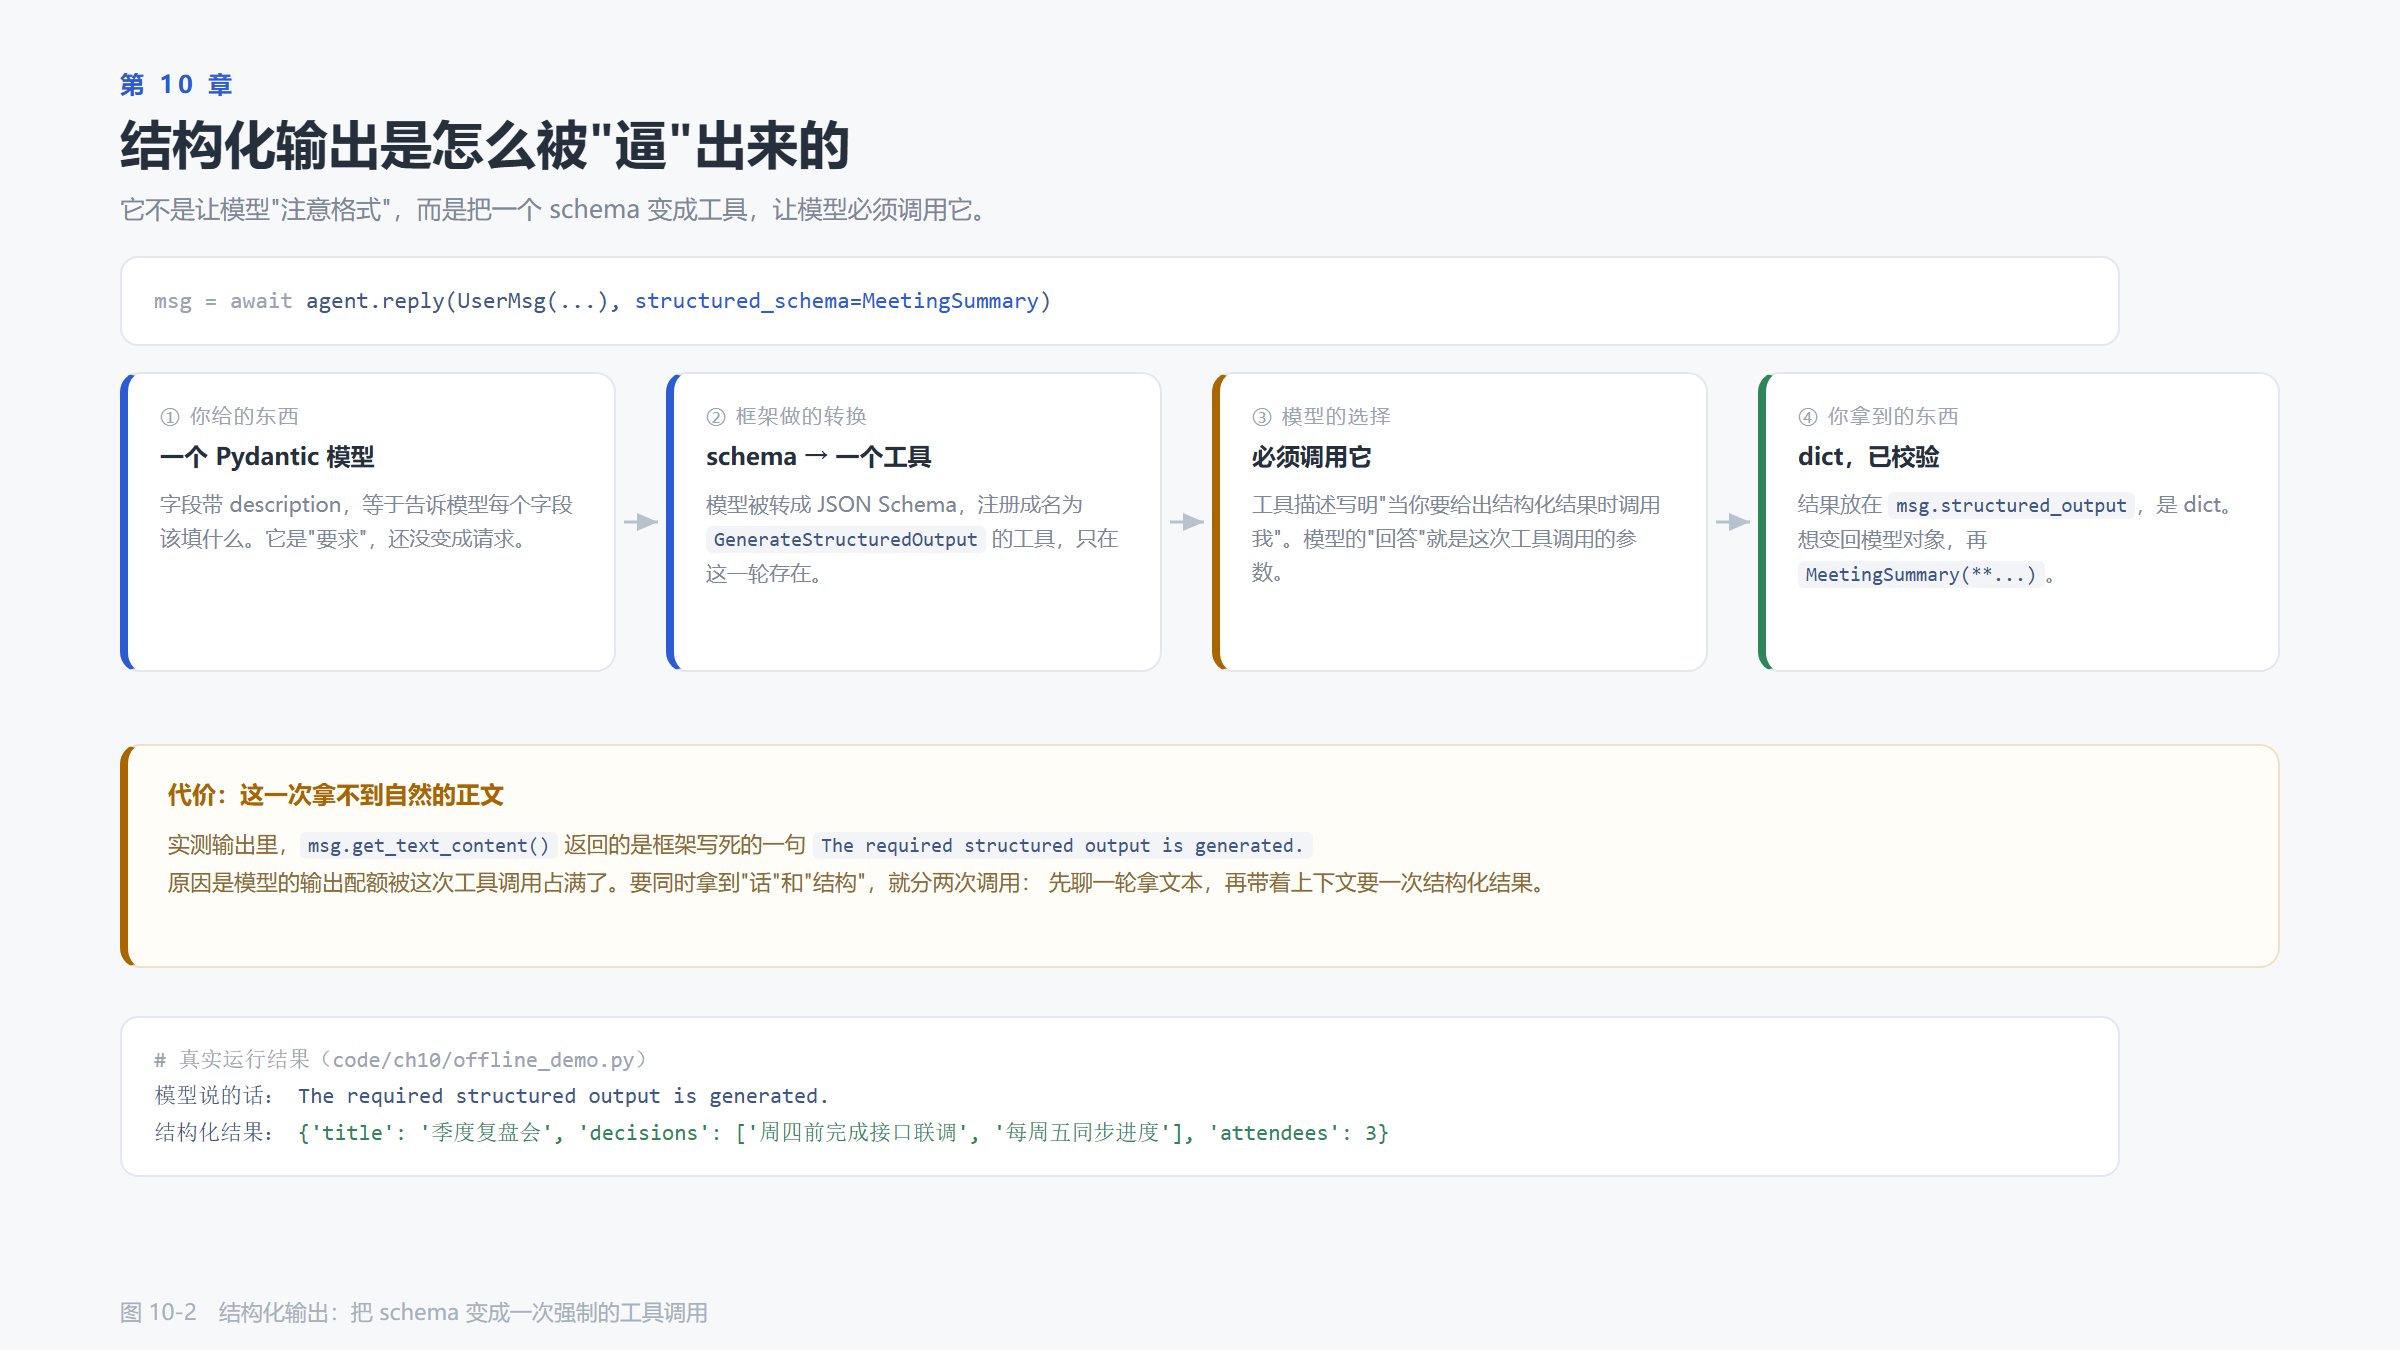Click the output line starting '模型说的话：'

point(492,1096)
